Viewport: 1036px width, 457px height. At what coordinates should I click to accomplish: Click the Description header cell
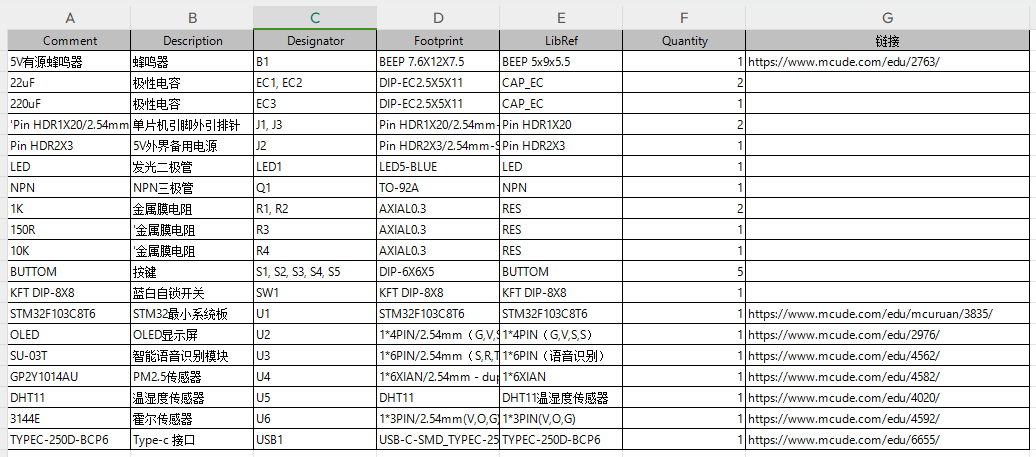192,40
